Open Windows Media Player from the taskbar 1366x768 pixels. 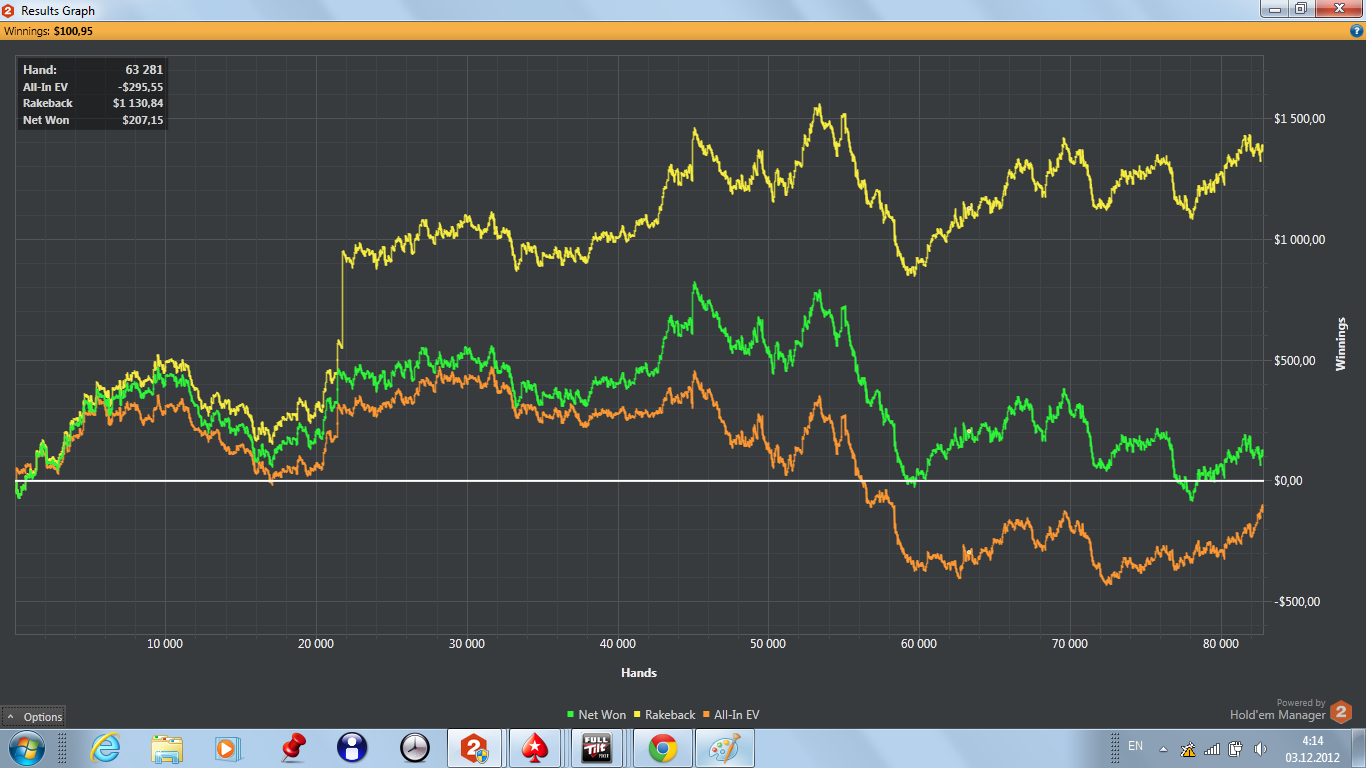228,748
